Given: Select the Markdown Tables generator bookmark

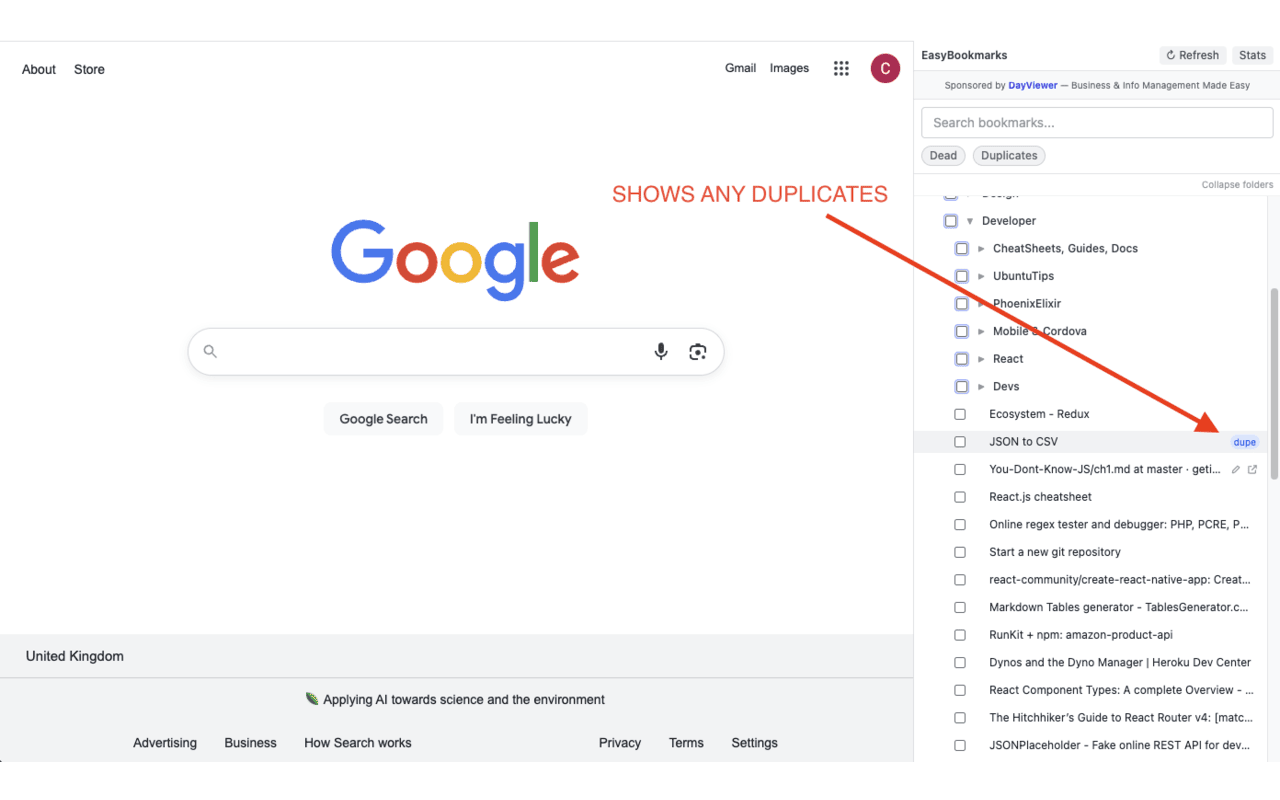Looking at the screenshot, I should click(x=1119, y=607).
